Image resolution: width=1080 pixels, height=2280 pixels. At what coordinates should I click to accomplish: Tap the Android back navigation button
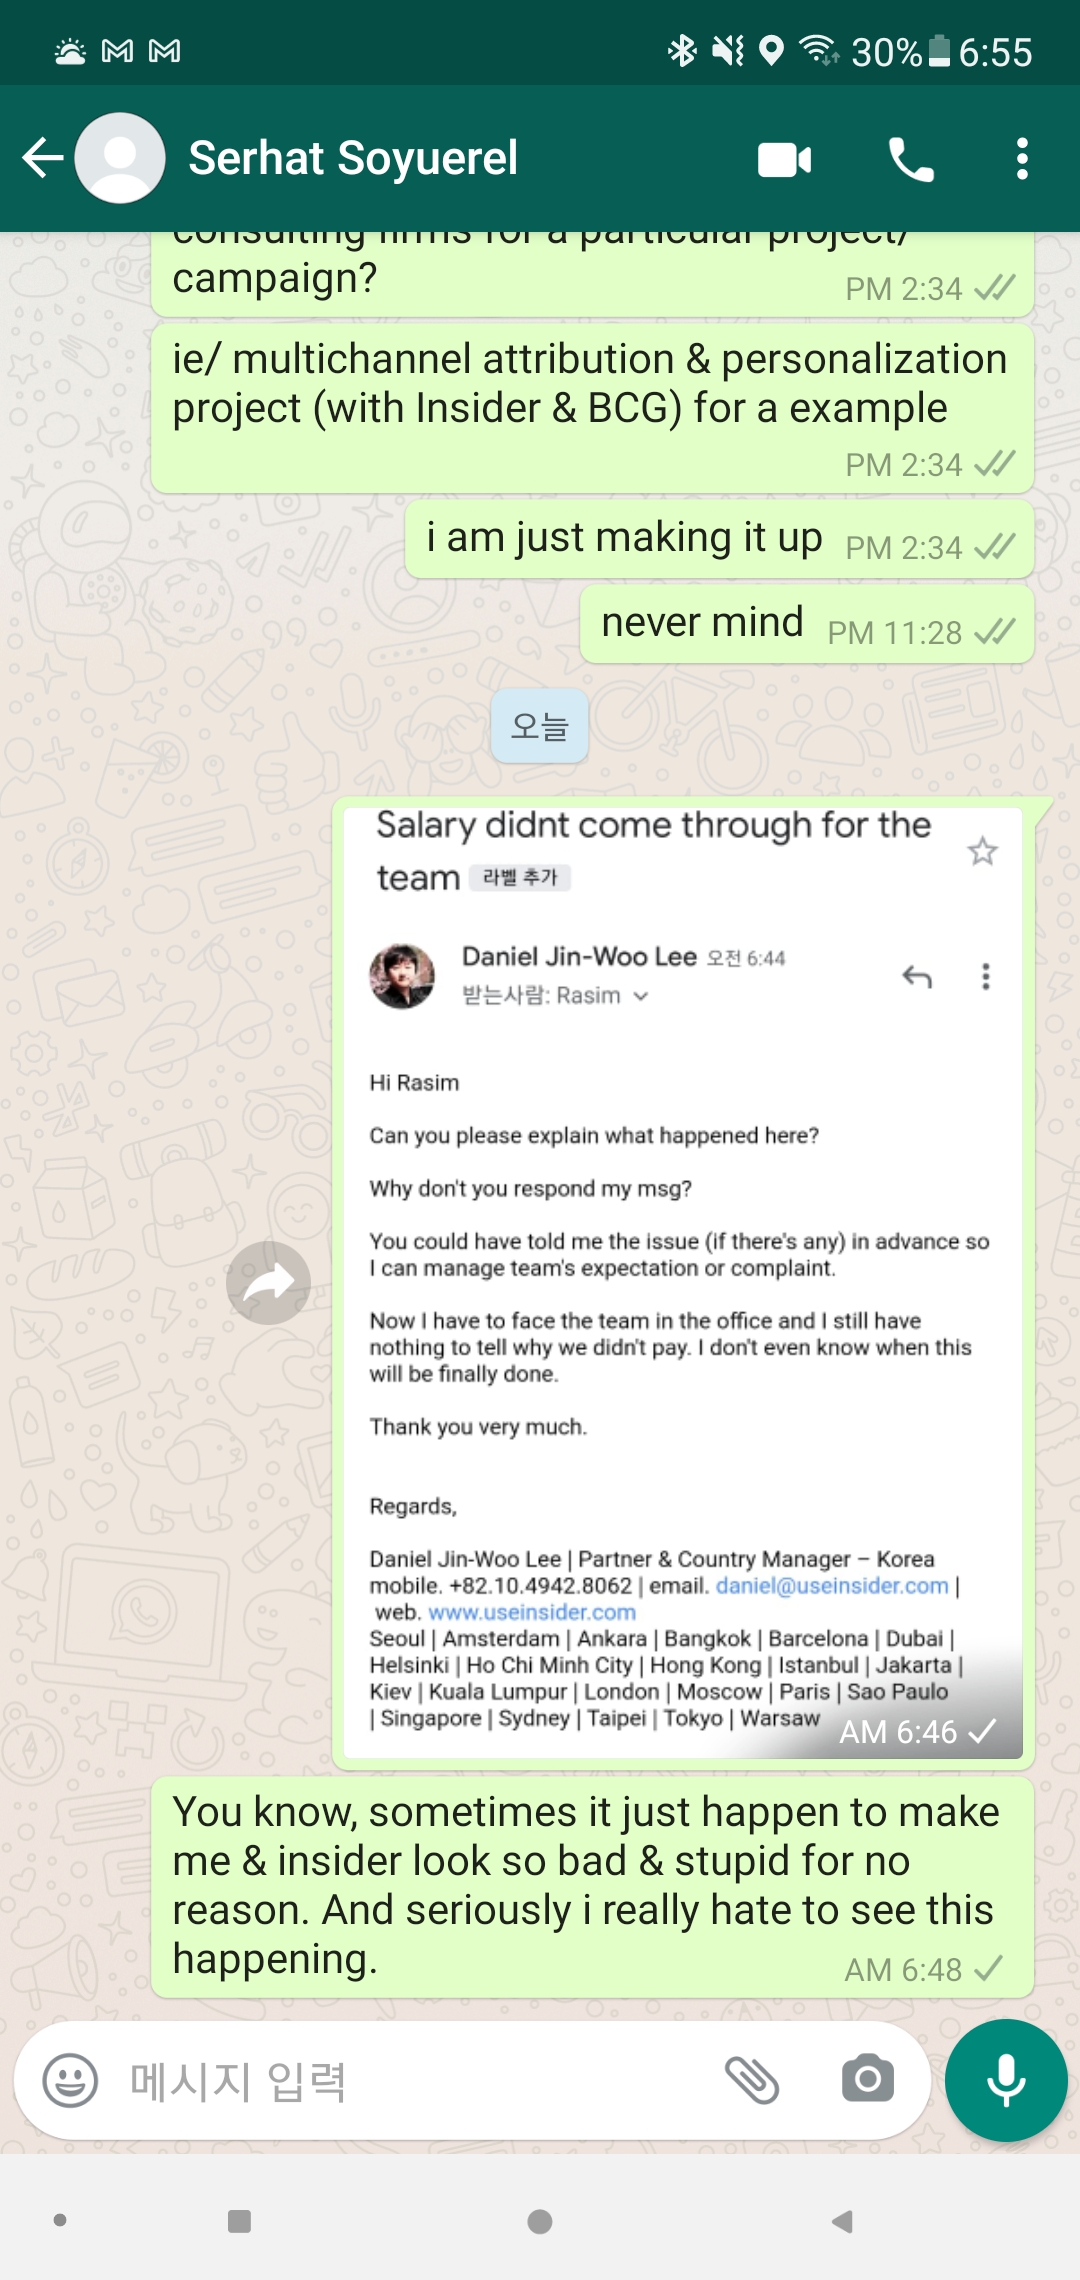[x=842, y=2221]
